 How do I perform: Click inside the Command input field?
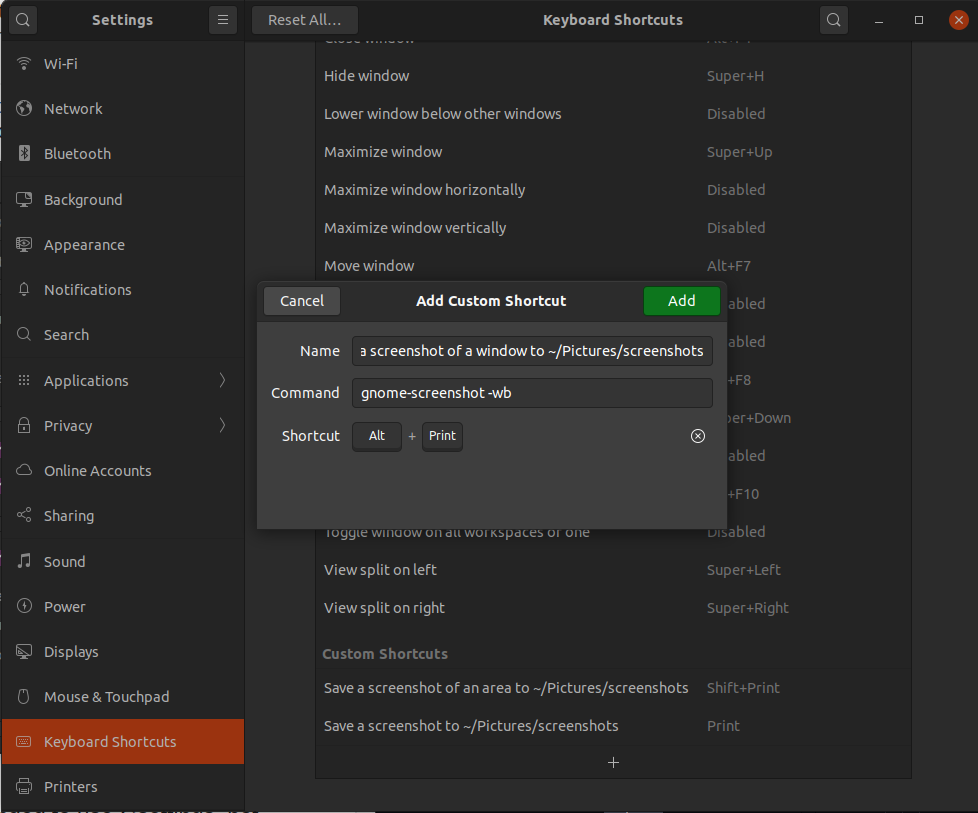point(531,392)
